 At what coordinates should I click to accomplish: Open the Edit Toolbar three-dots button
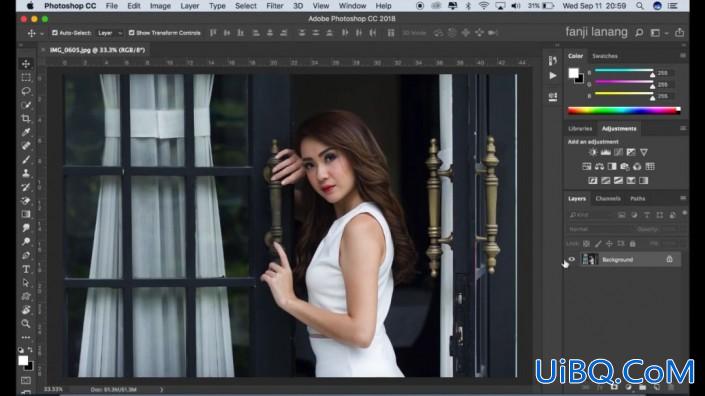(x=26, y=337)
